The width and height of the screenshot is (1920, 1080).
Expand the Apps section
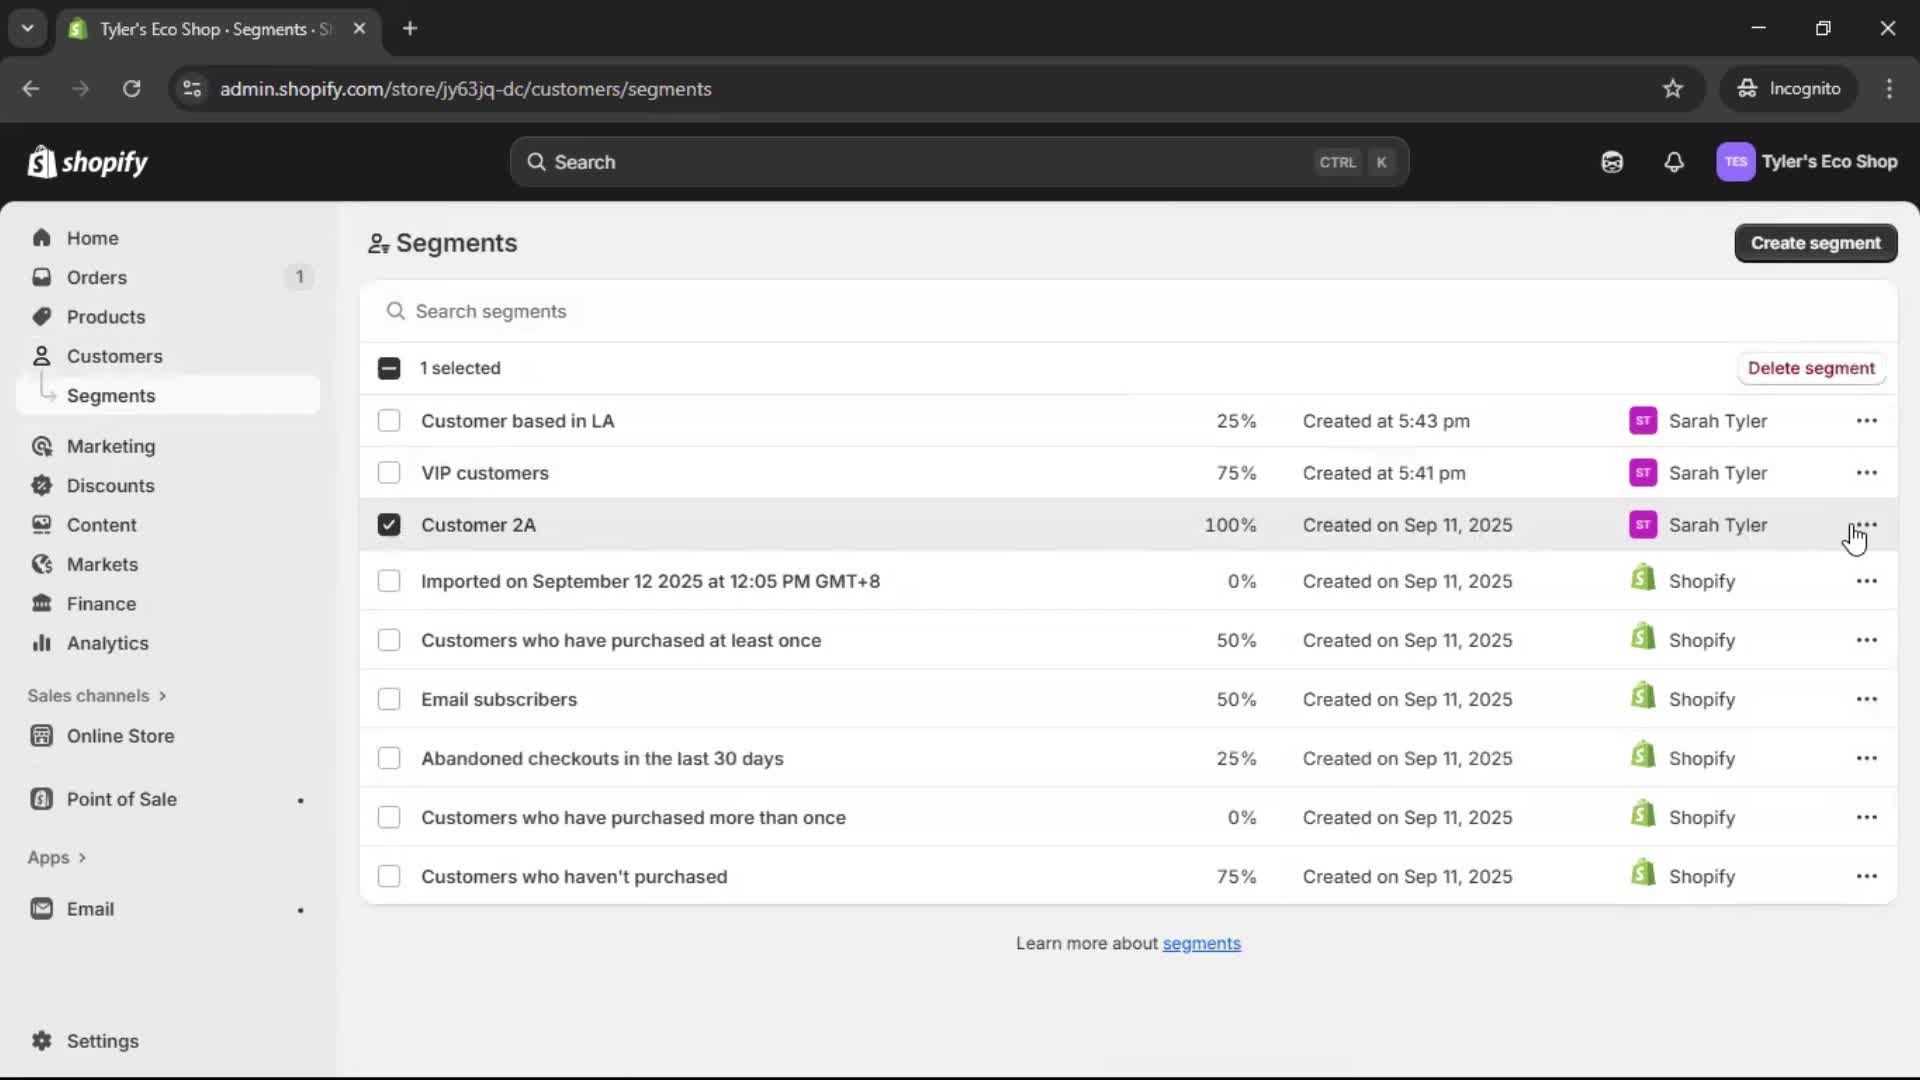click(57, 857)
